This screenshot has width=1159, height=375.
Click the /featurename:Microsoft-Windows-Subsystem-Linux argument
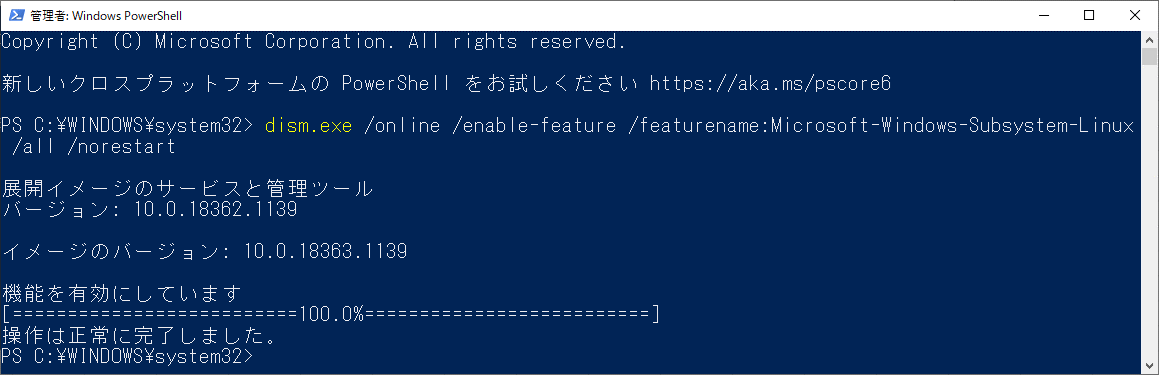pyautogui.click(x=880, y=126)
